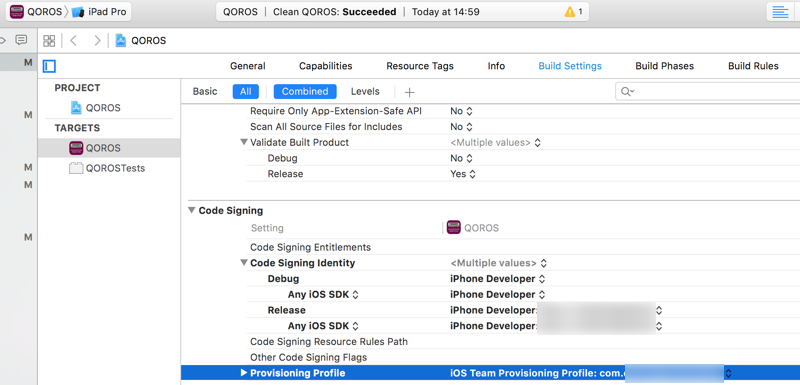Click the yellow warning triangle indicator
This screenshot has width=800, height=385.
pyautogui.click(x=570, y=12)
